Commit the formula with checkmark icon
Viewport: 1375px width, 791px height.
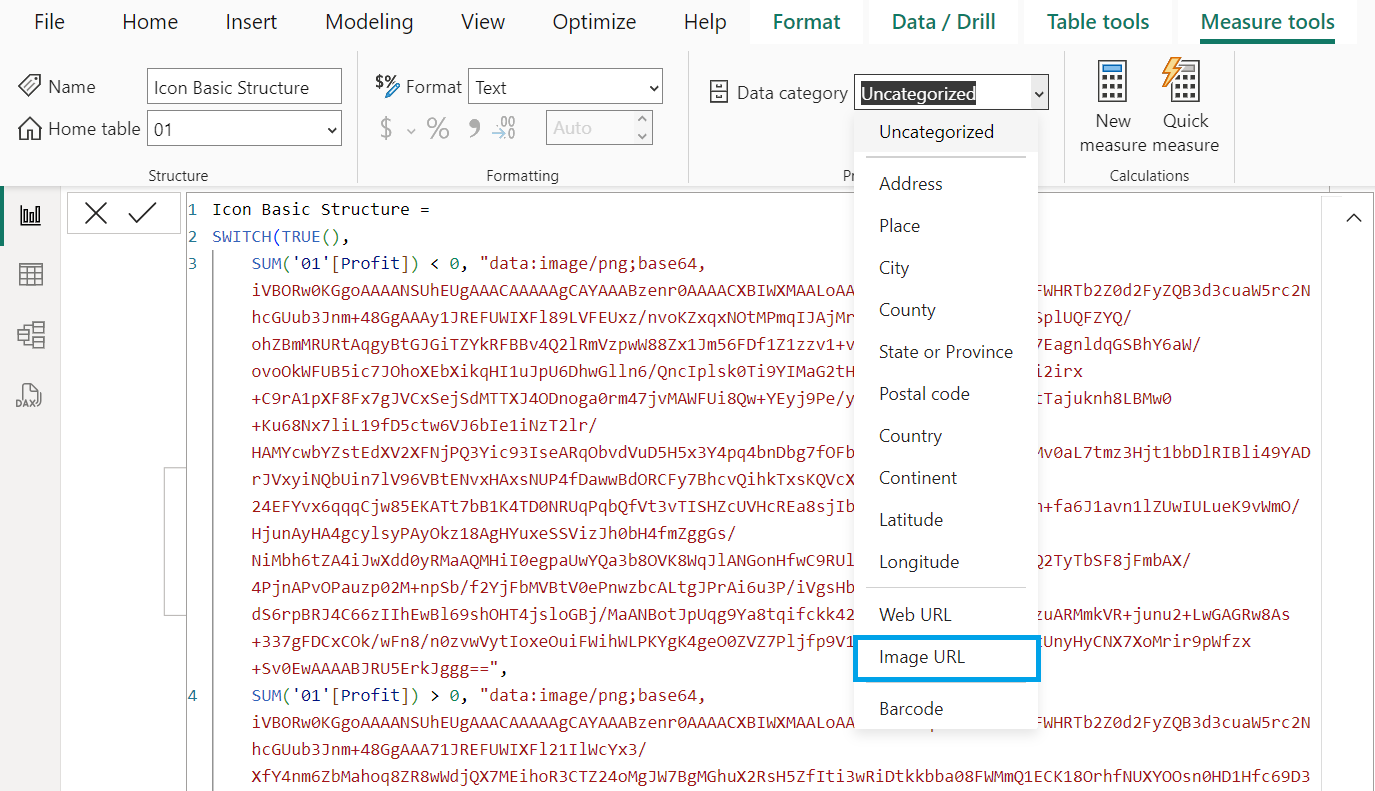tap(143, 213)
